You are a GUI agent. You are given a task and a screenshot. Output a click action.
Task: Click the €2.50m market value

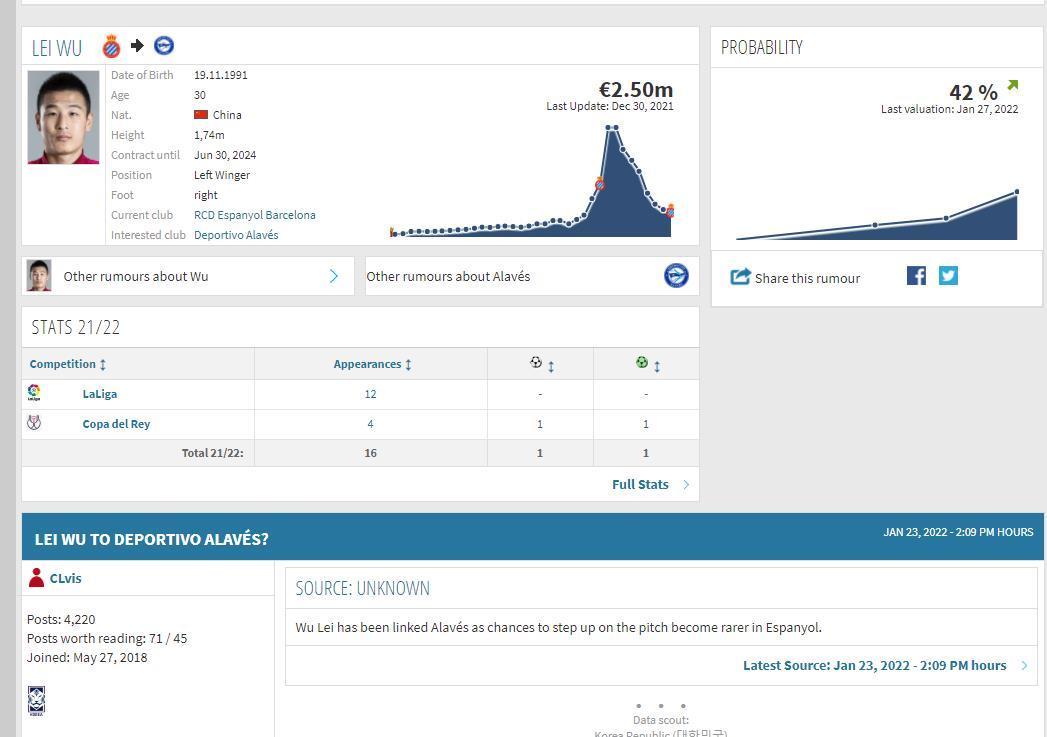coord(636,89)
